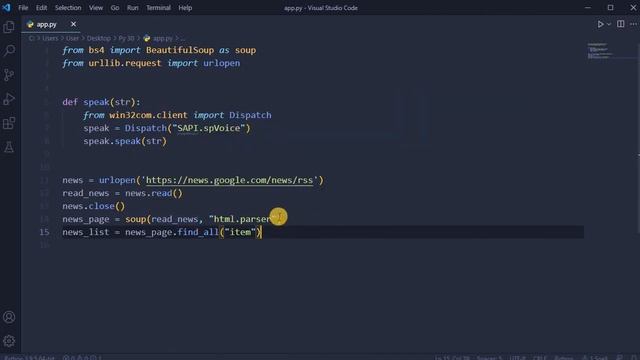Click the "item" string on line 15
The width and height of the screenshot is (640, 360).
coord(240,232)
